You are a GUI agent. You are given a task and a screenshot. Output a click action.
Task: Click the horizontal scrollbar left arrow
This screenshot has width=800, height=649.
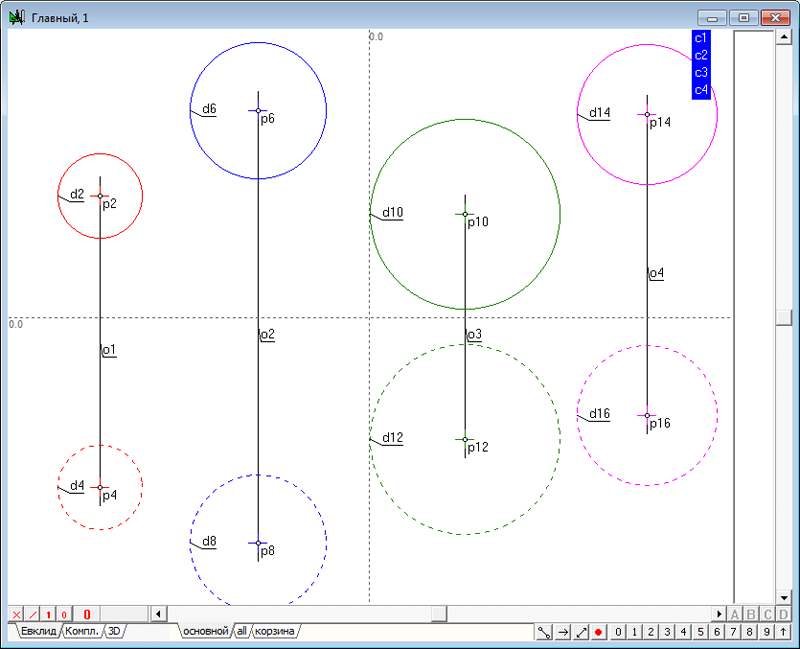click(159, 614)
